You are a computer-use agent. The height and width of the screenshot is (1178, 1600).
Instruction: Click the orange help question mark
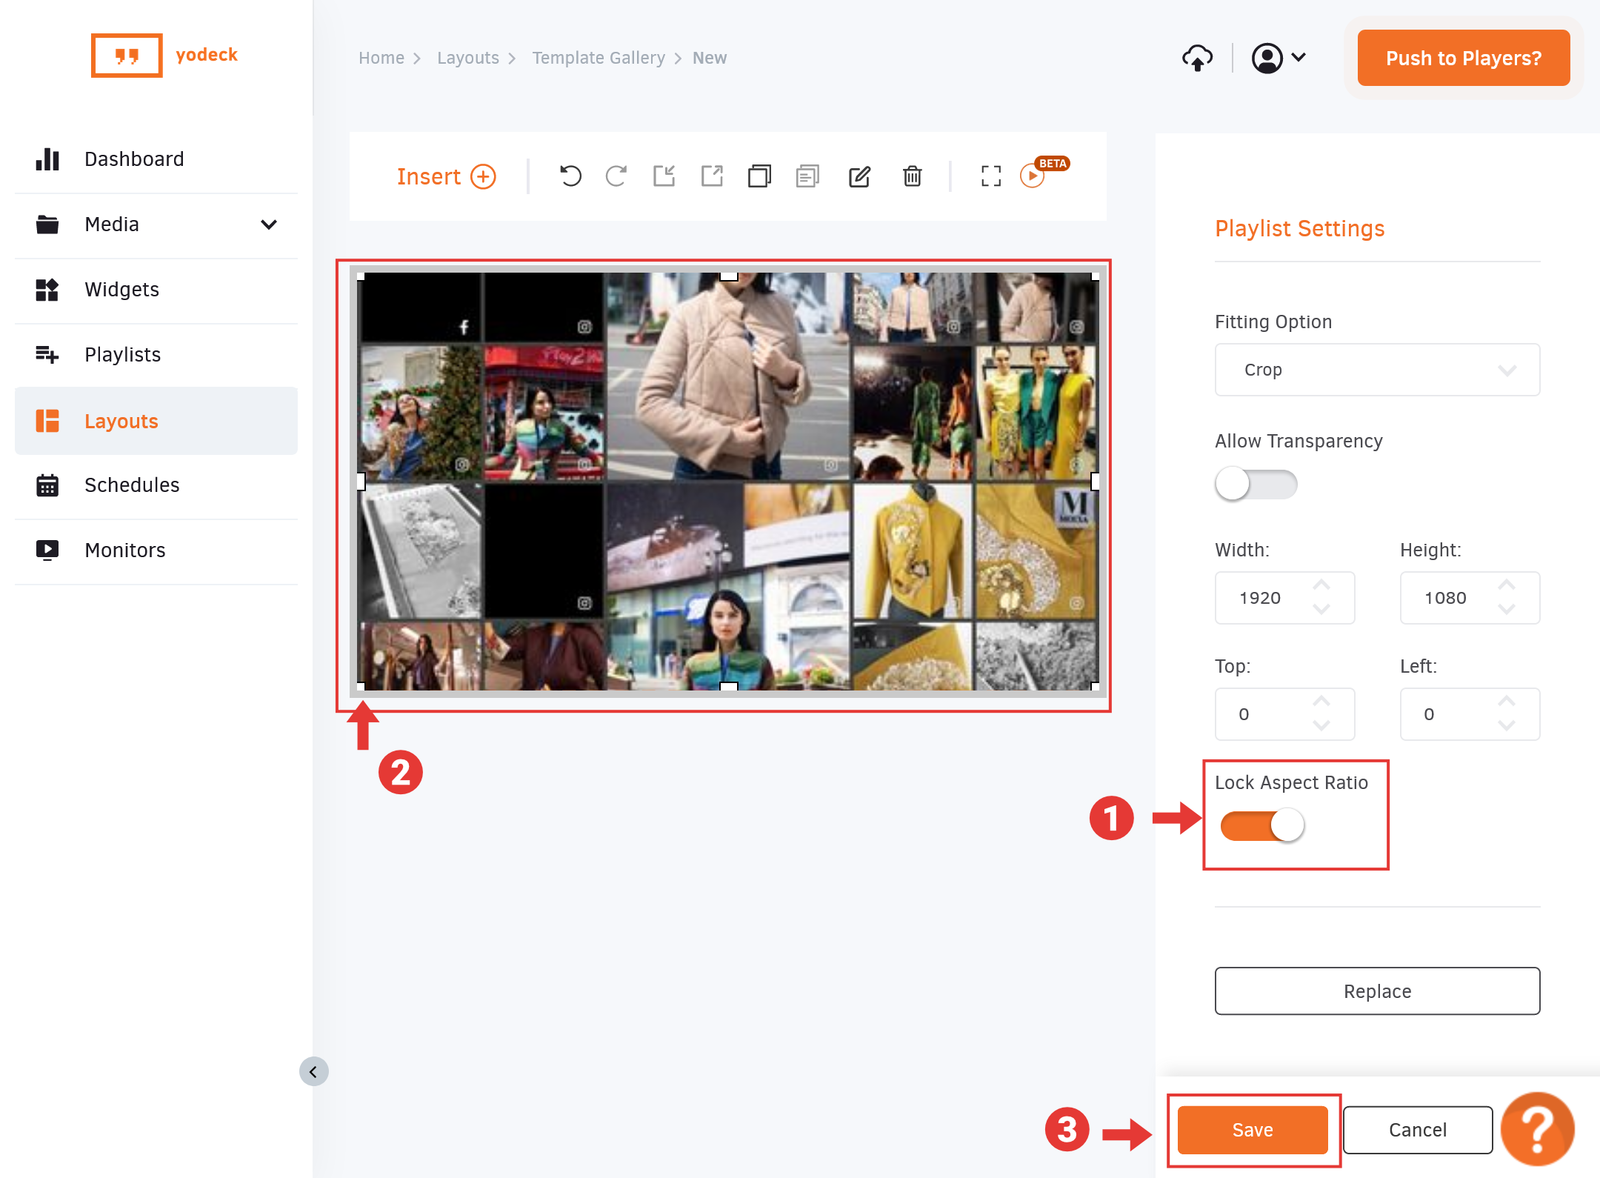tap(1537, 1129)
